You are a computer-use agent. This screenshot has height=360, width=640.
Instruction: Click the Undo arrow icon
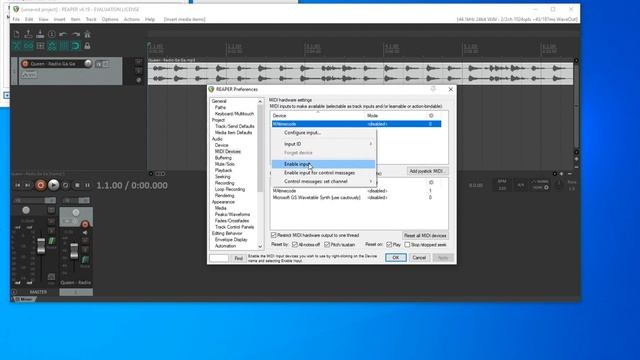pos(63,34)
